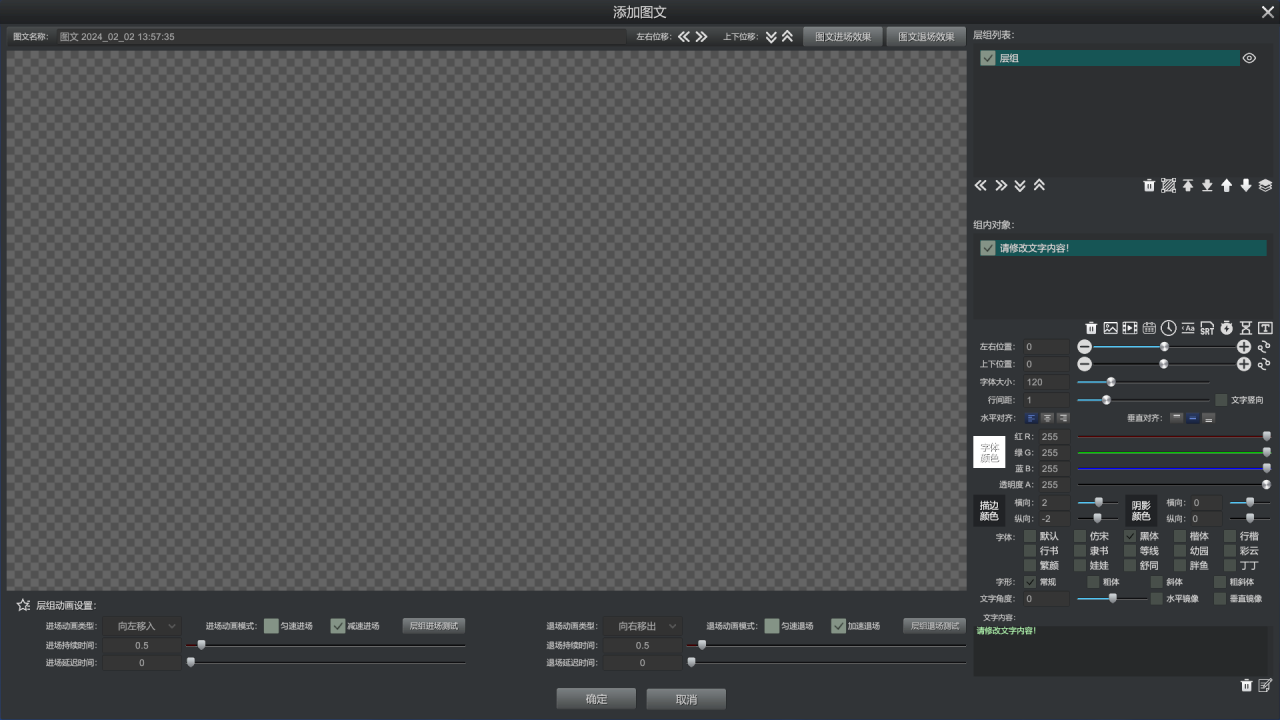1280x720 pixels.
Task: Enable the 垂直镜像 checkbox
Action: pyautogui.click(x=1220, y=599)
